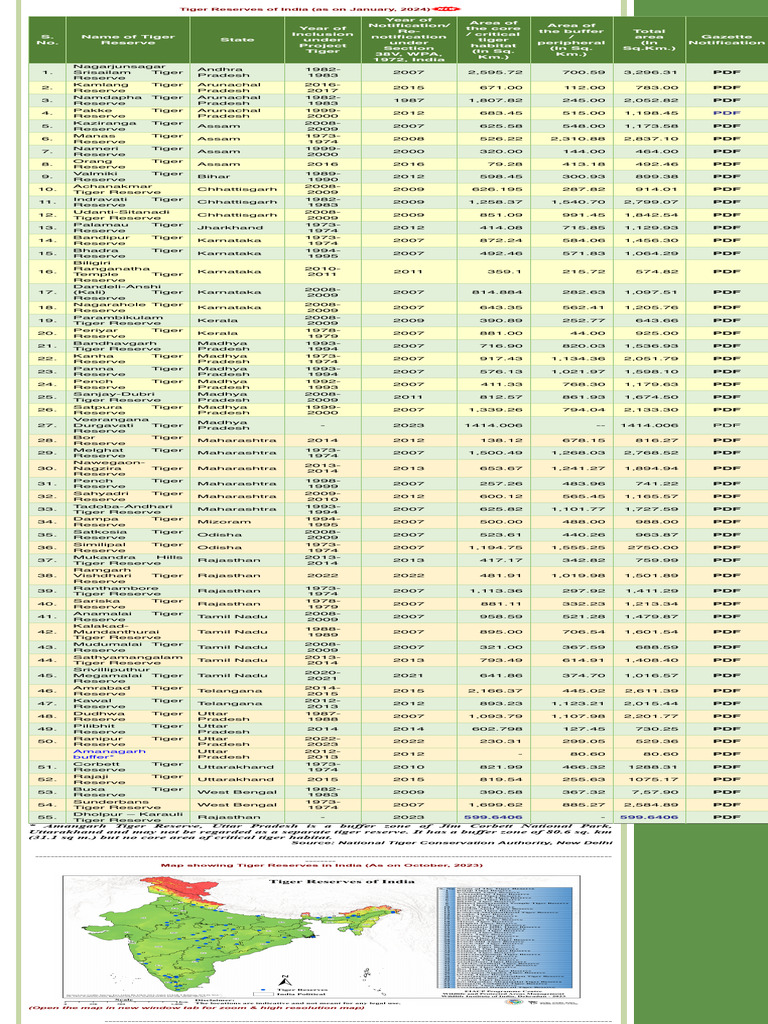The height and width of the screenshot is (1024, 768).
Task: Open Ranthambore Tiger Reserve gazette PDF
Action: [726, 591]
